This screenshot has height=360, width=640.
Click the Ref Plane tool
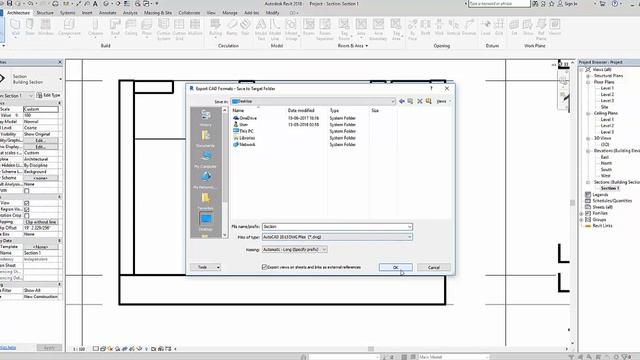click(541, 29)
